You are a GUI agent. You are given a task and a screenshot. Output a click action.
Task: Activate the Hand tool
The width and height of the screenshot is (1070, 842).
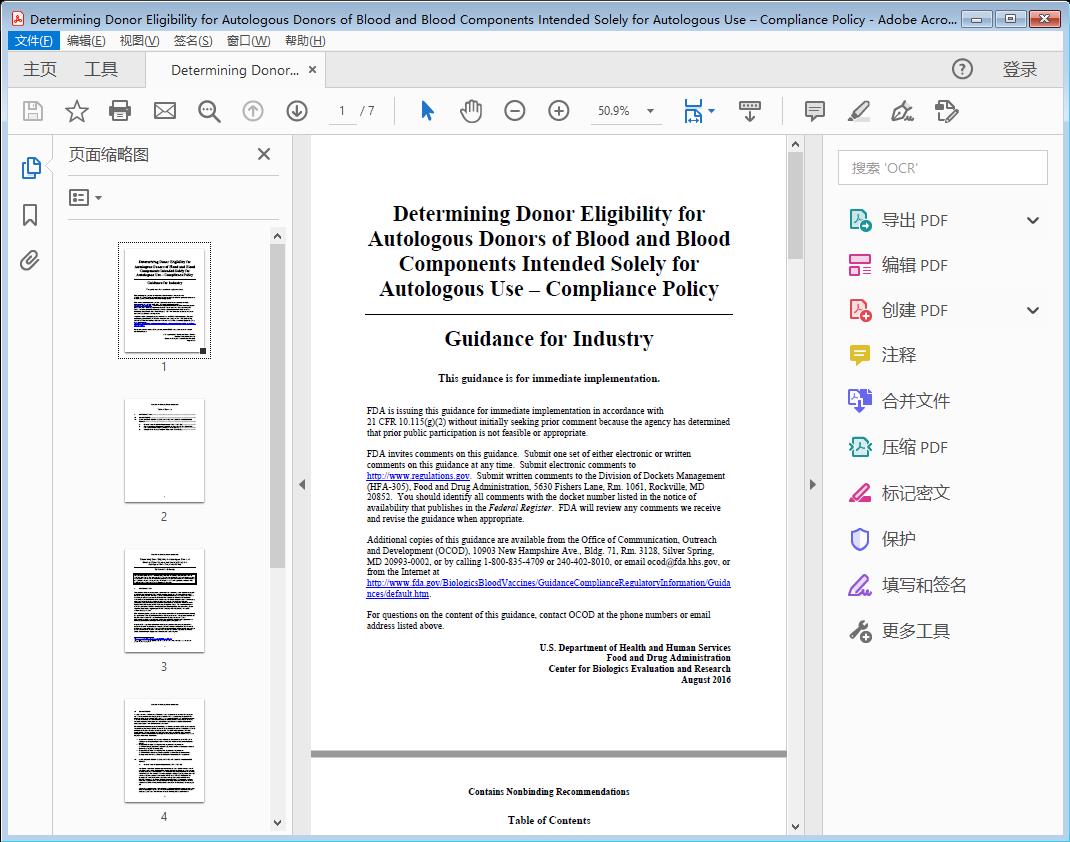pos(470,111)
